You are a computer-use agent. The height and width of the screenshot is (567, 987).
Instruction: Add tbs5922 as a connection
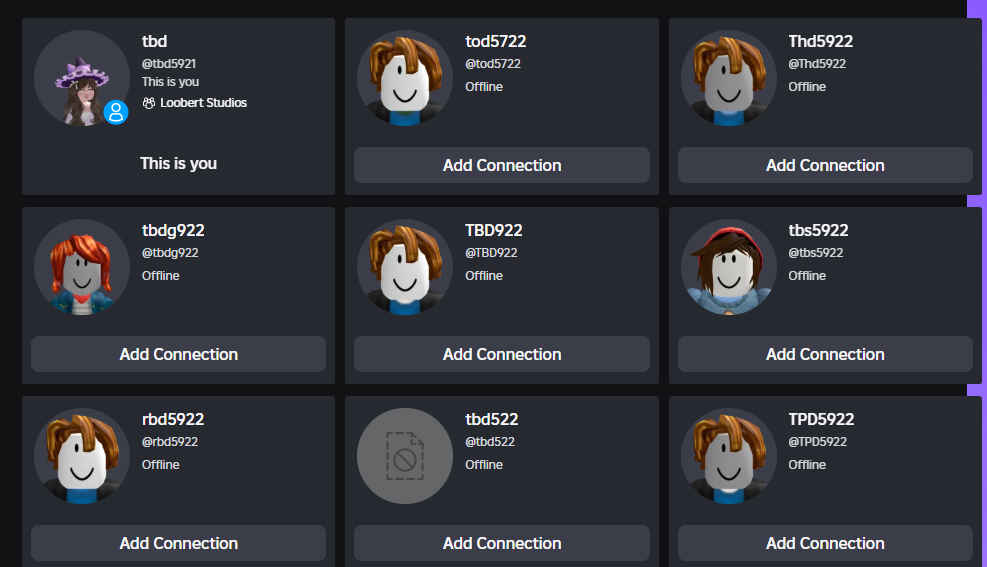point(824,354)
